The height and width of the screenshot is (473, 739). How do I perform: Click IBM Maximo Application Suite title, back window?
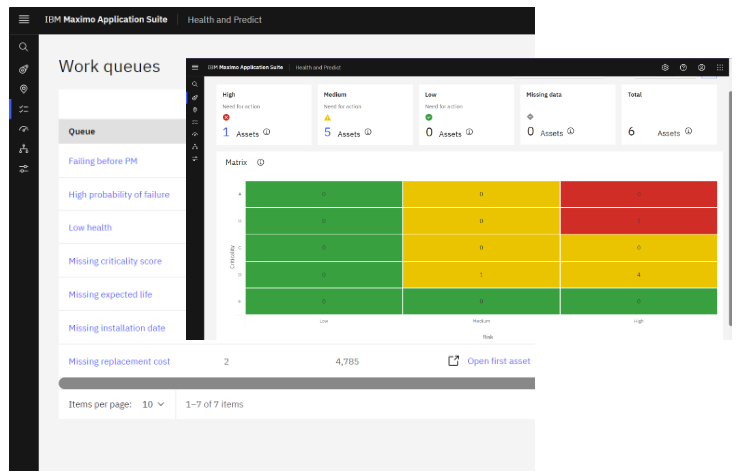point(106,19)
